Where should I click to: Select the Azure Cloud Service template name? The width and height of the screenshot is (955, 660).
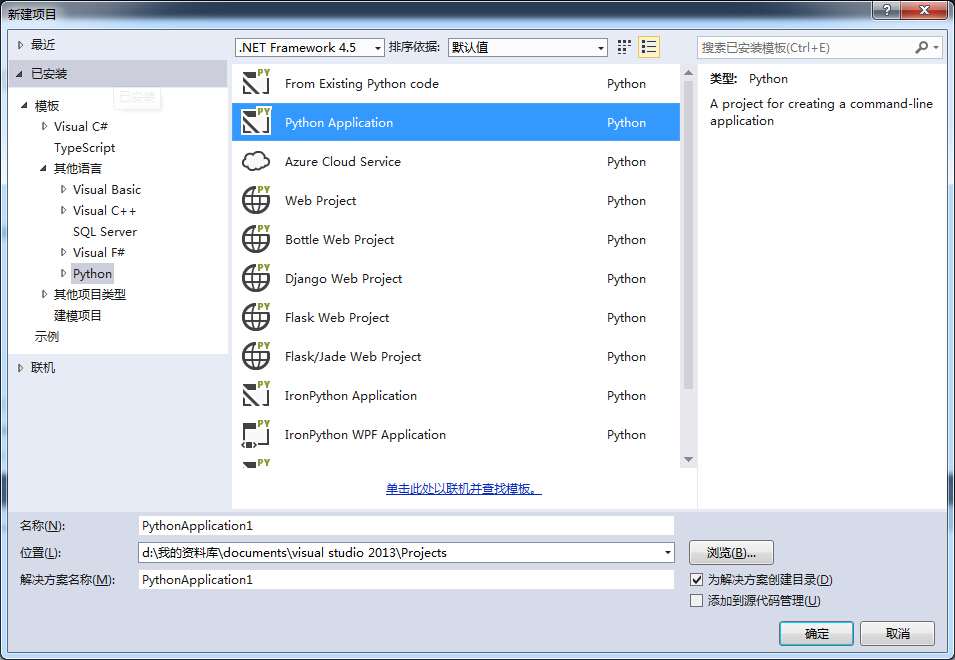(343, 161)
